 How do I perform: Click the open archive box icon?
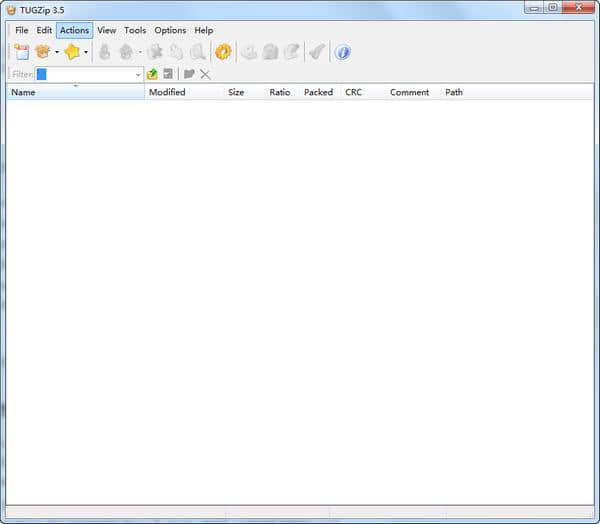pos(42,52)
